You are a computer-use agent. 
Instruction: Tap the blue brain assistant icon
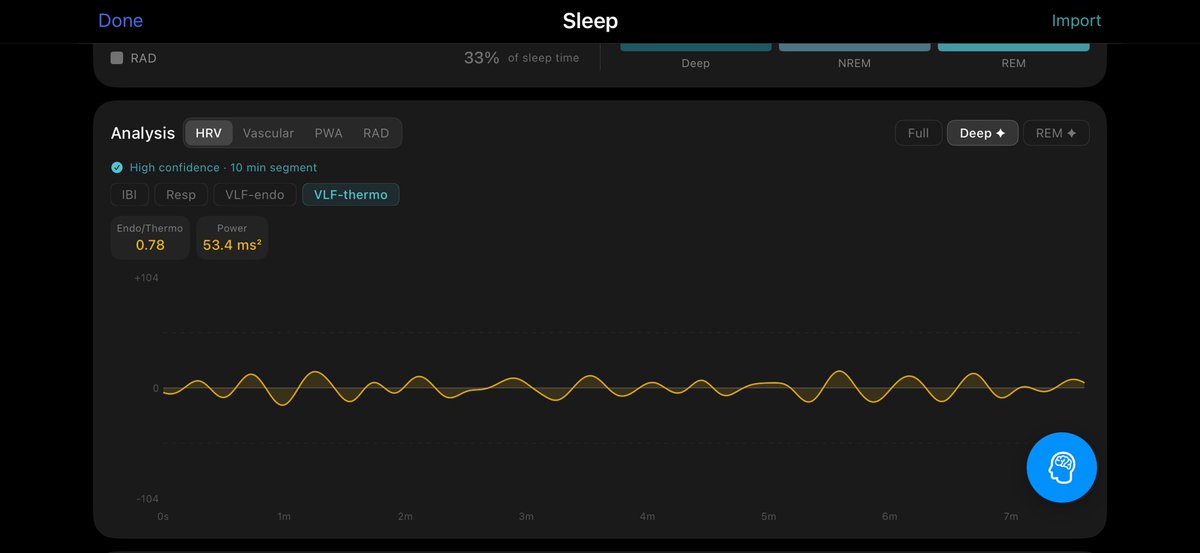tap(1062, 467)
